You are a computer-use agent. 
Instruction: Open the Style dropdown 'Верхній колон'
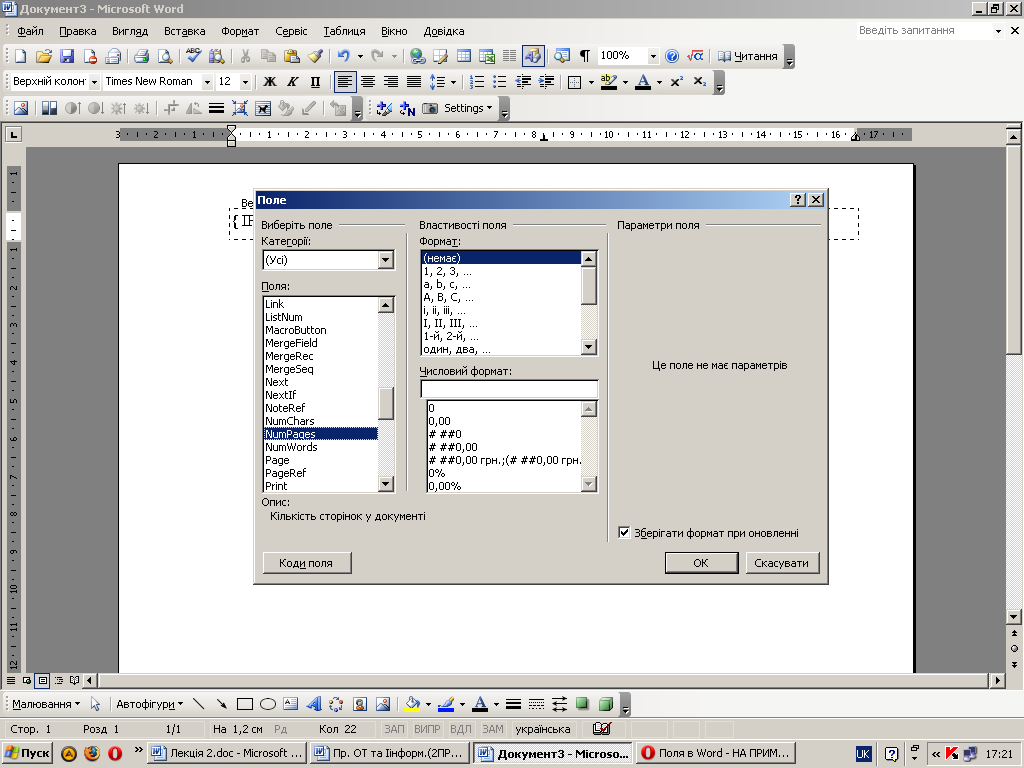pyautogui.click(x=94, y=82)
